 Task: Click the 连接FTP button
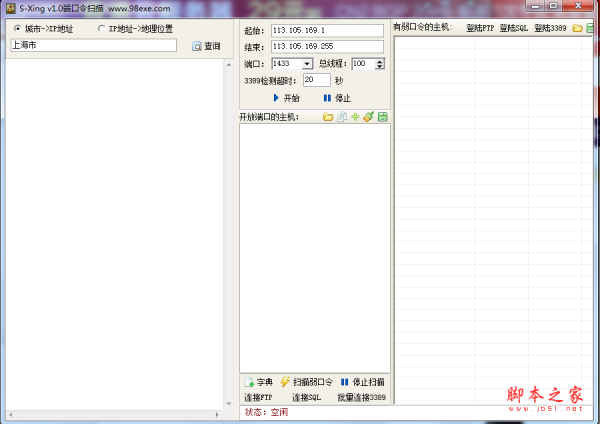click(x=258, y=398)
